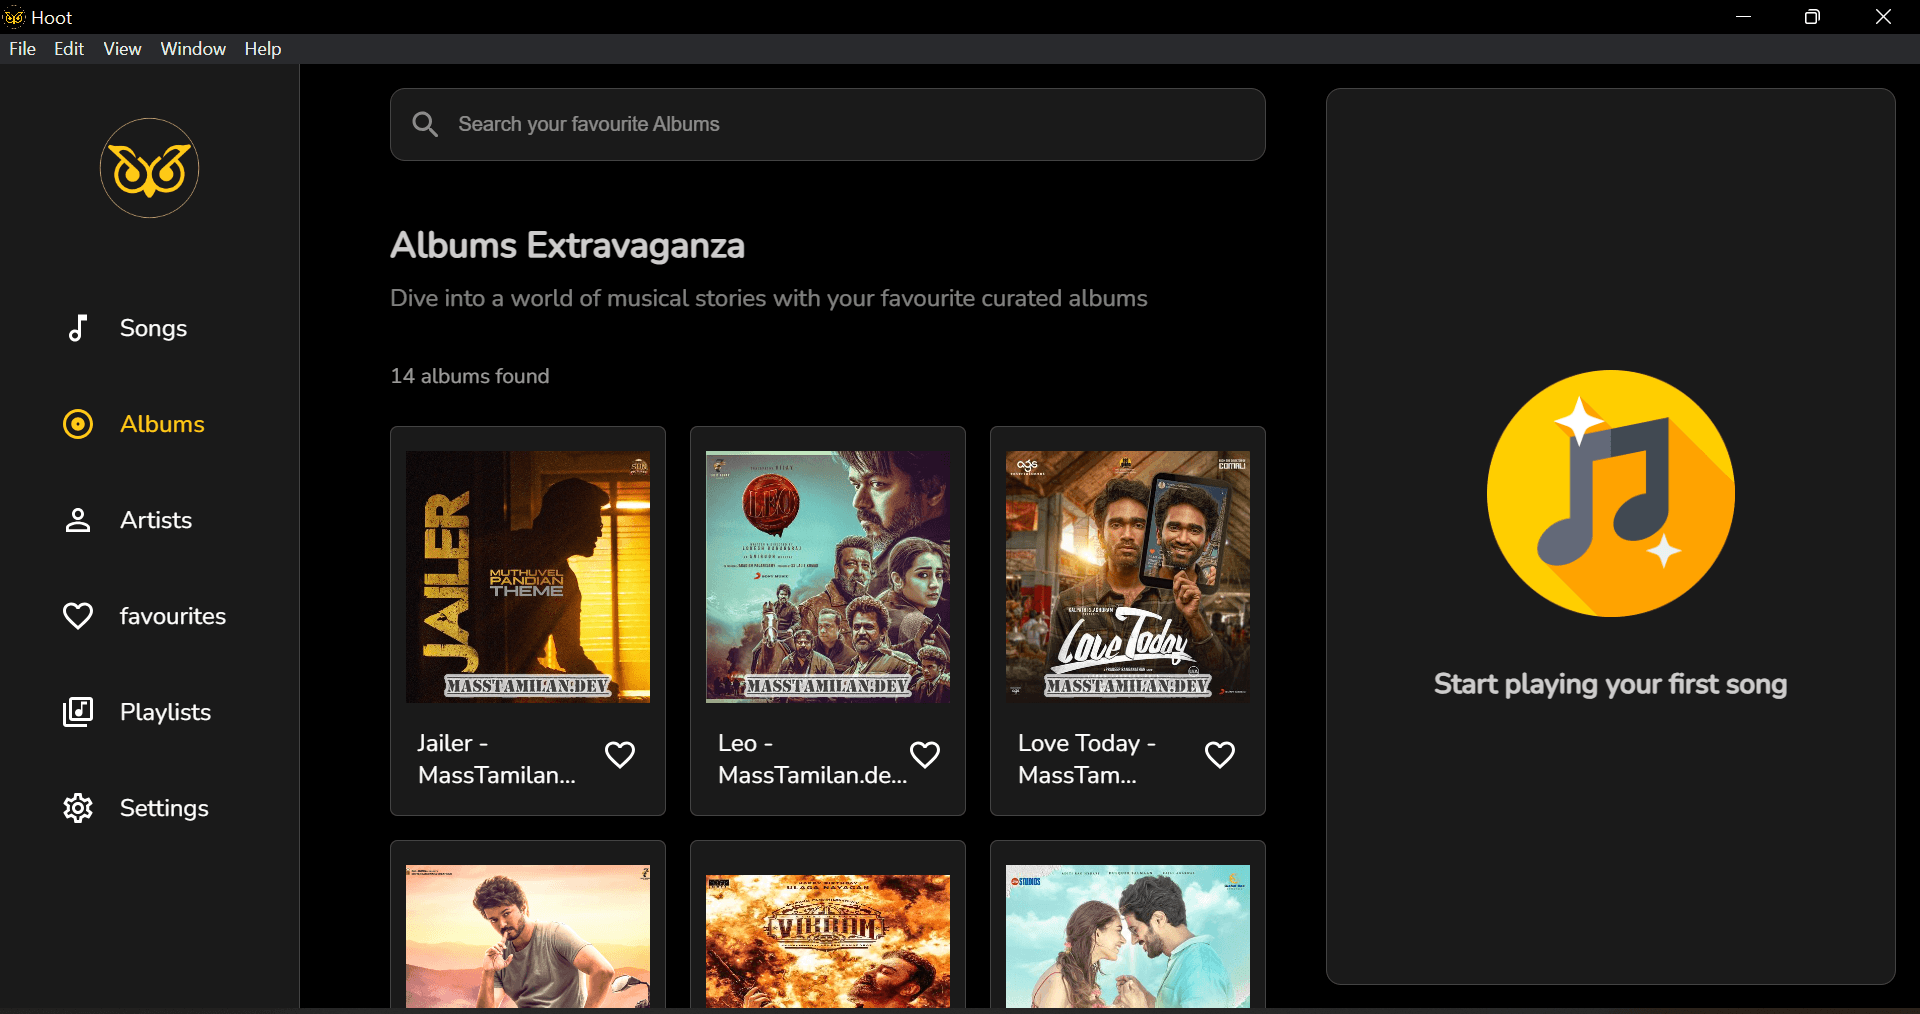
Task: Go to the Songs page
Action: tap(153, 328)
